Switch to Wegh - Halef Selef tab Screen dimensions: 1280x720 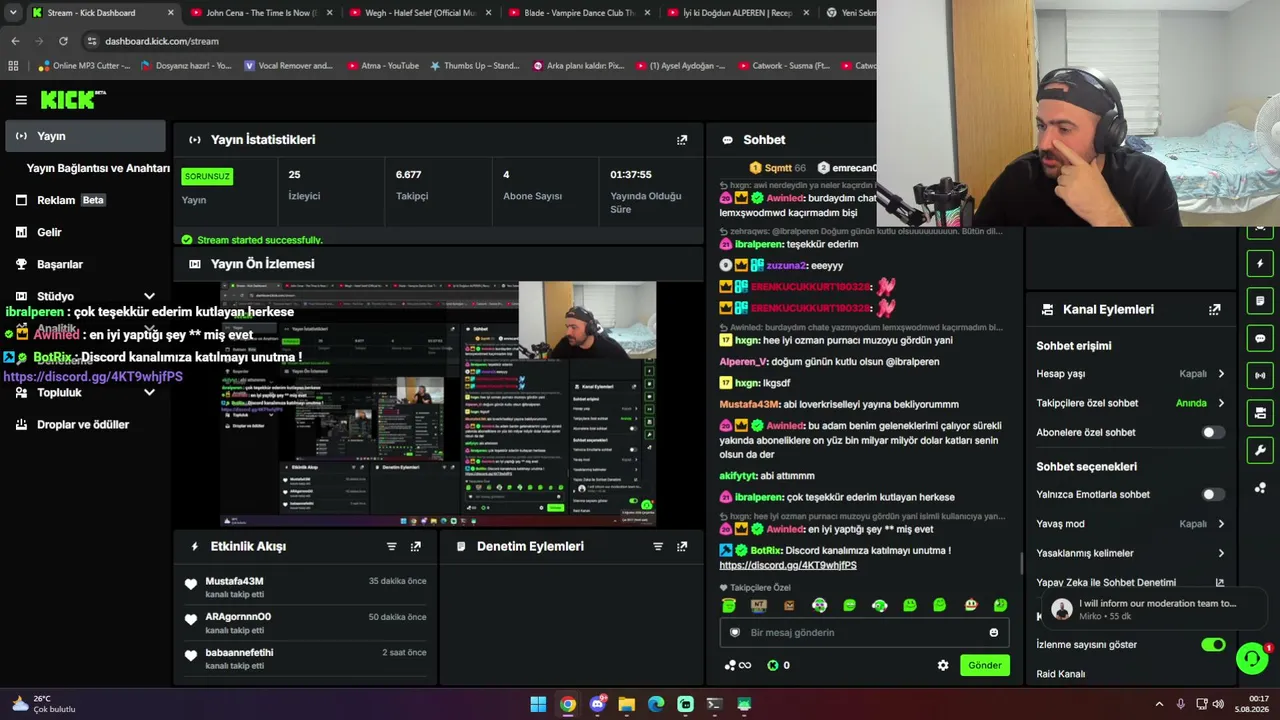419,13
